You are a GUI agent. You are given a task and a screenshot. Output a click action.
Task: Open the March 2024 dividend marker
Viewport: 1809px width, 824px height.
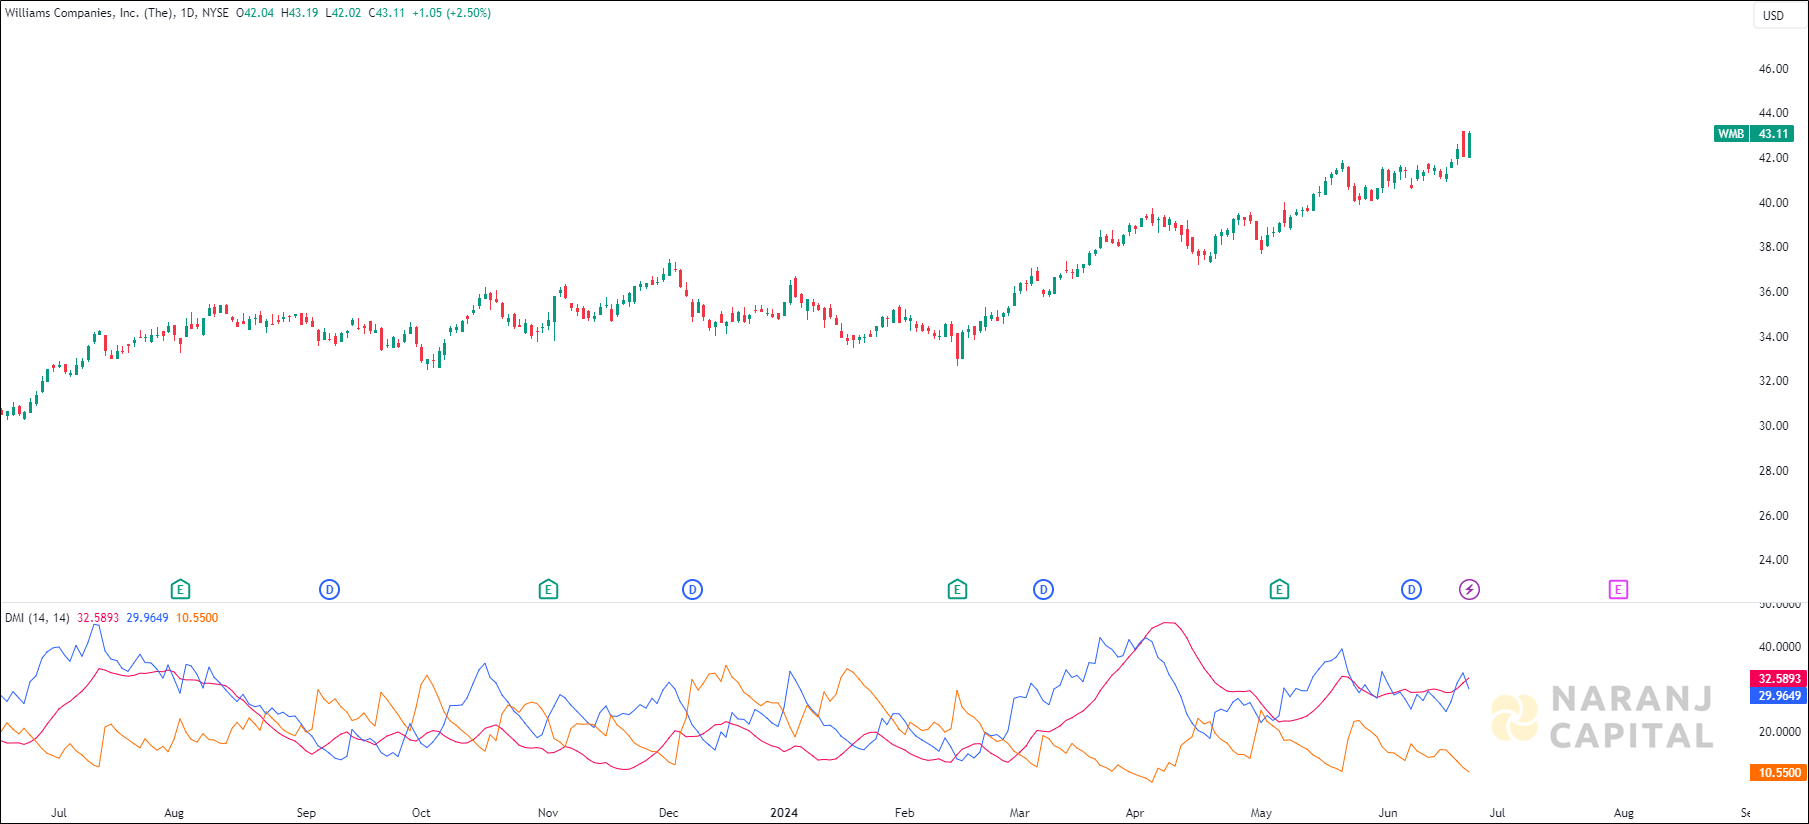(1043, 590)
